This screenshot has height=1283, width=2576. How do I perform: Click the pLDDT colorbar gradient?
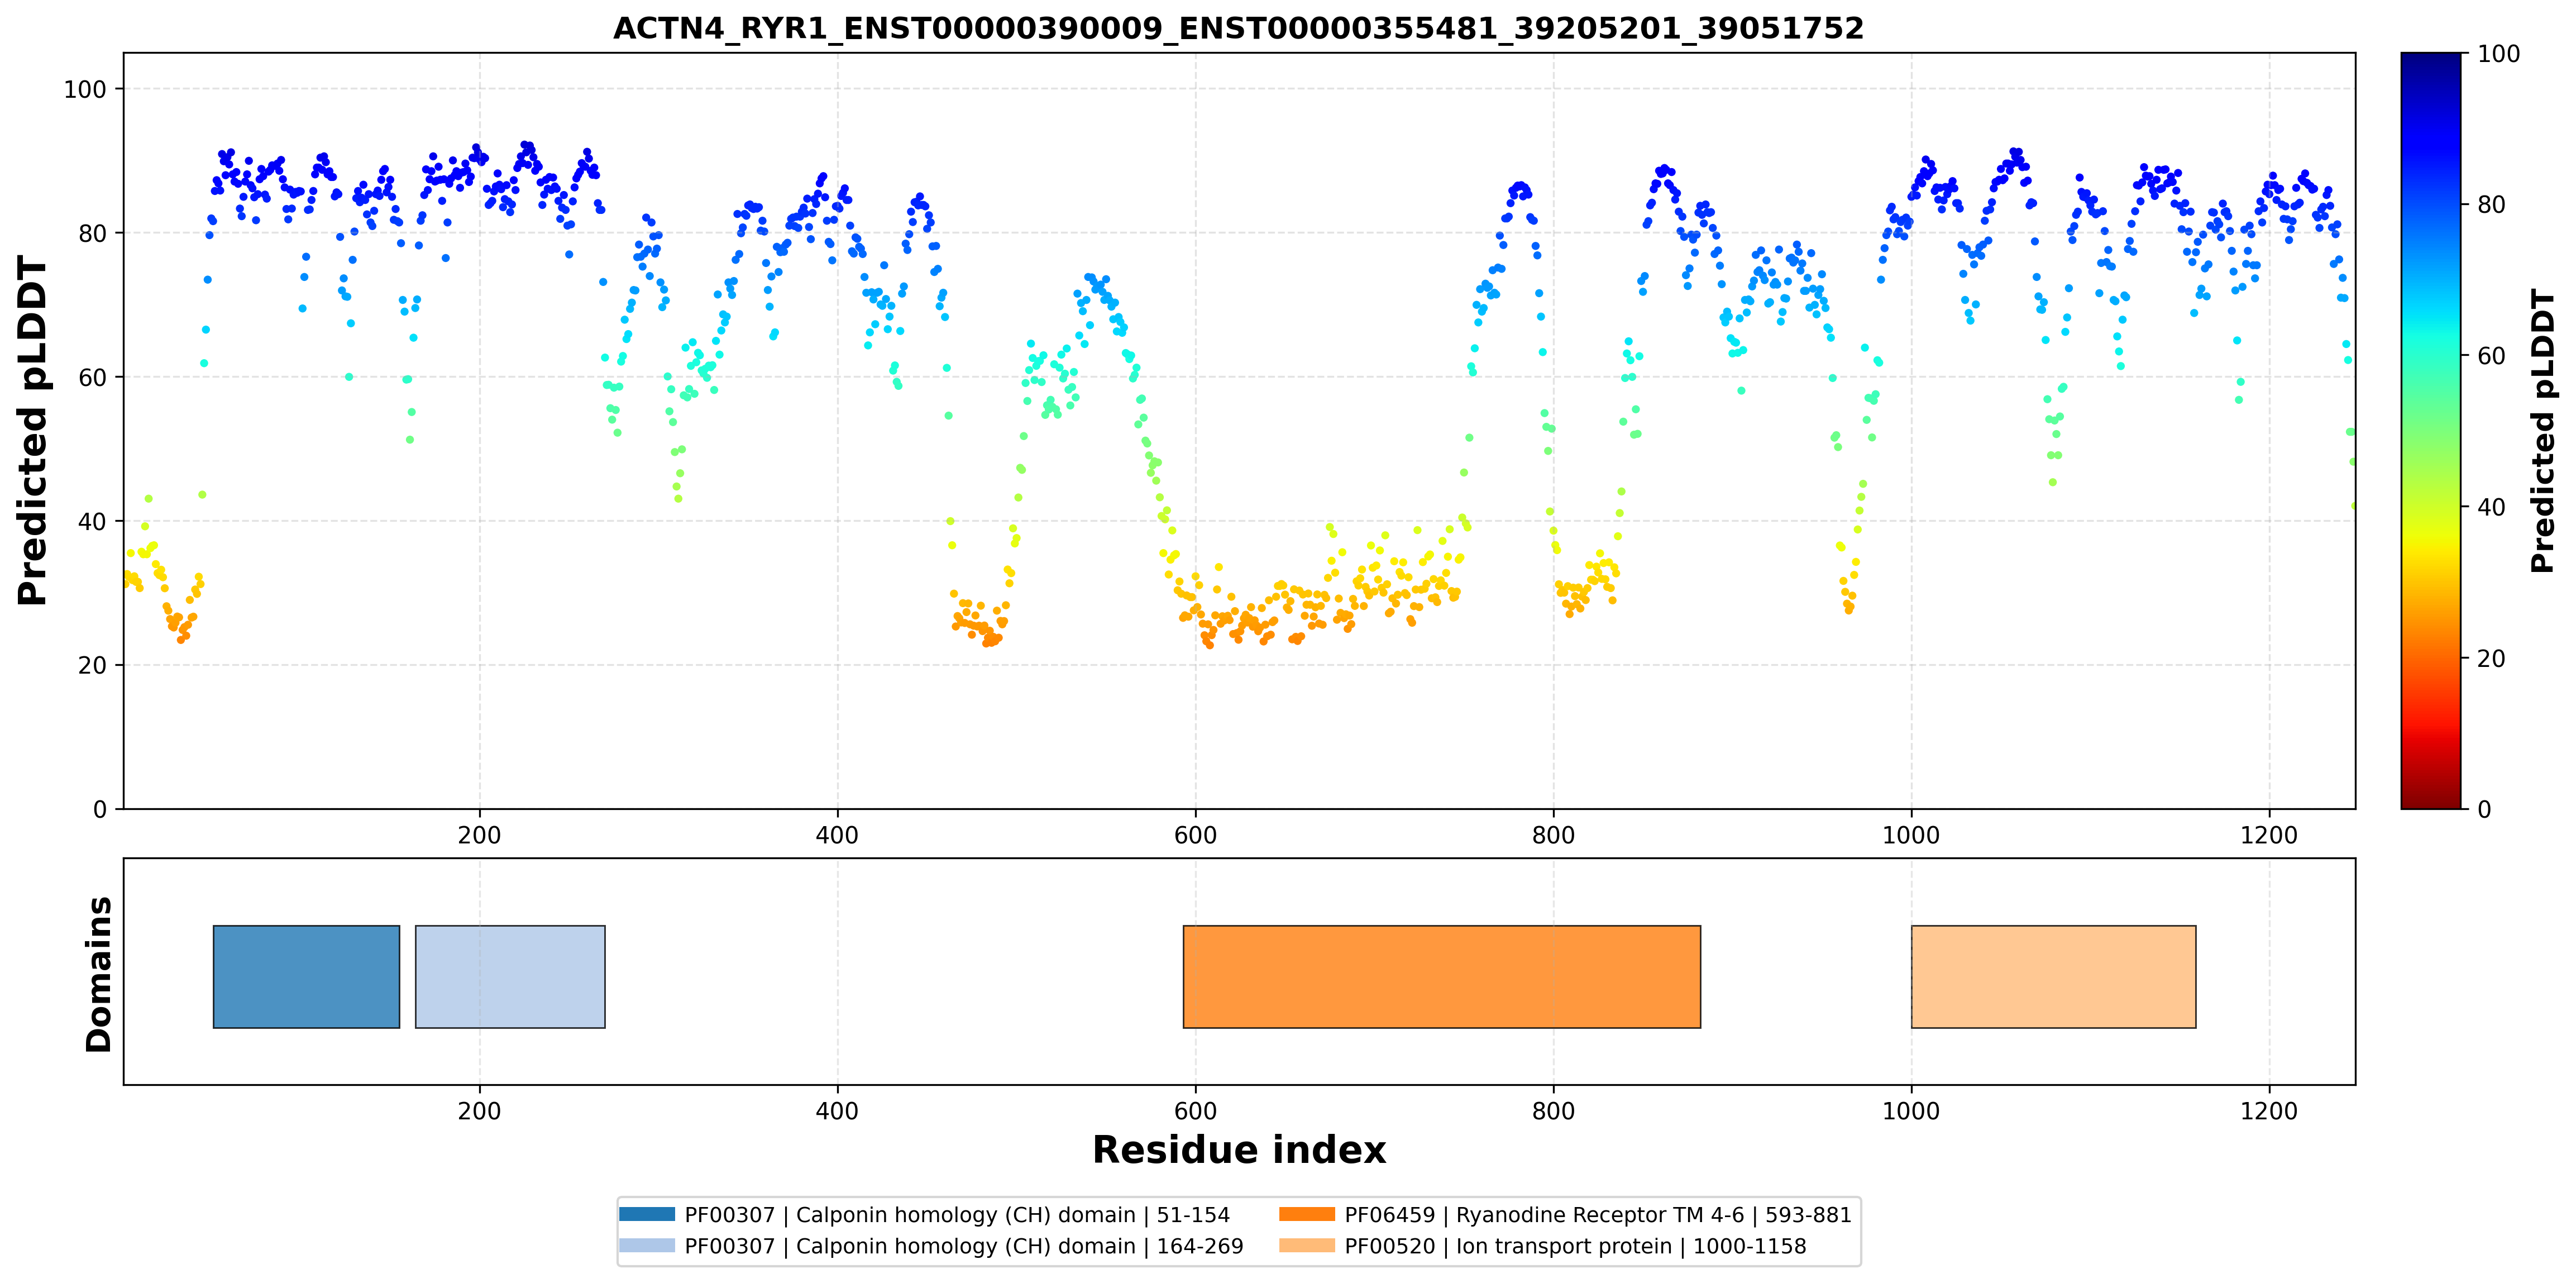pyautogui.click(x=2430, y=430)
